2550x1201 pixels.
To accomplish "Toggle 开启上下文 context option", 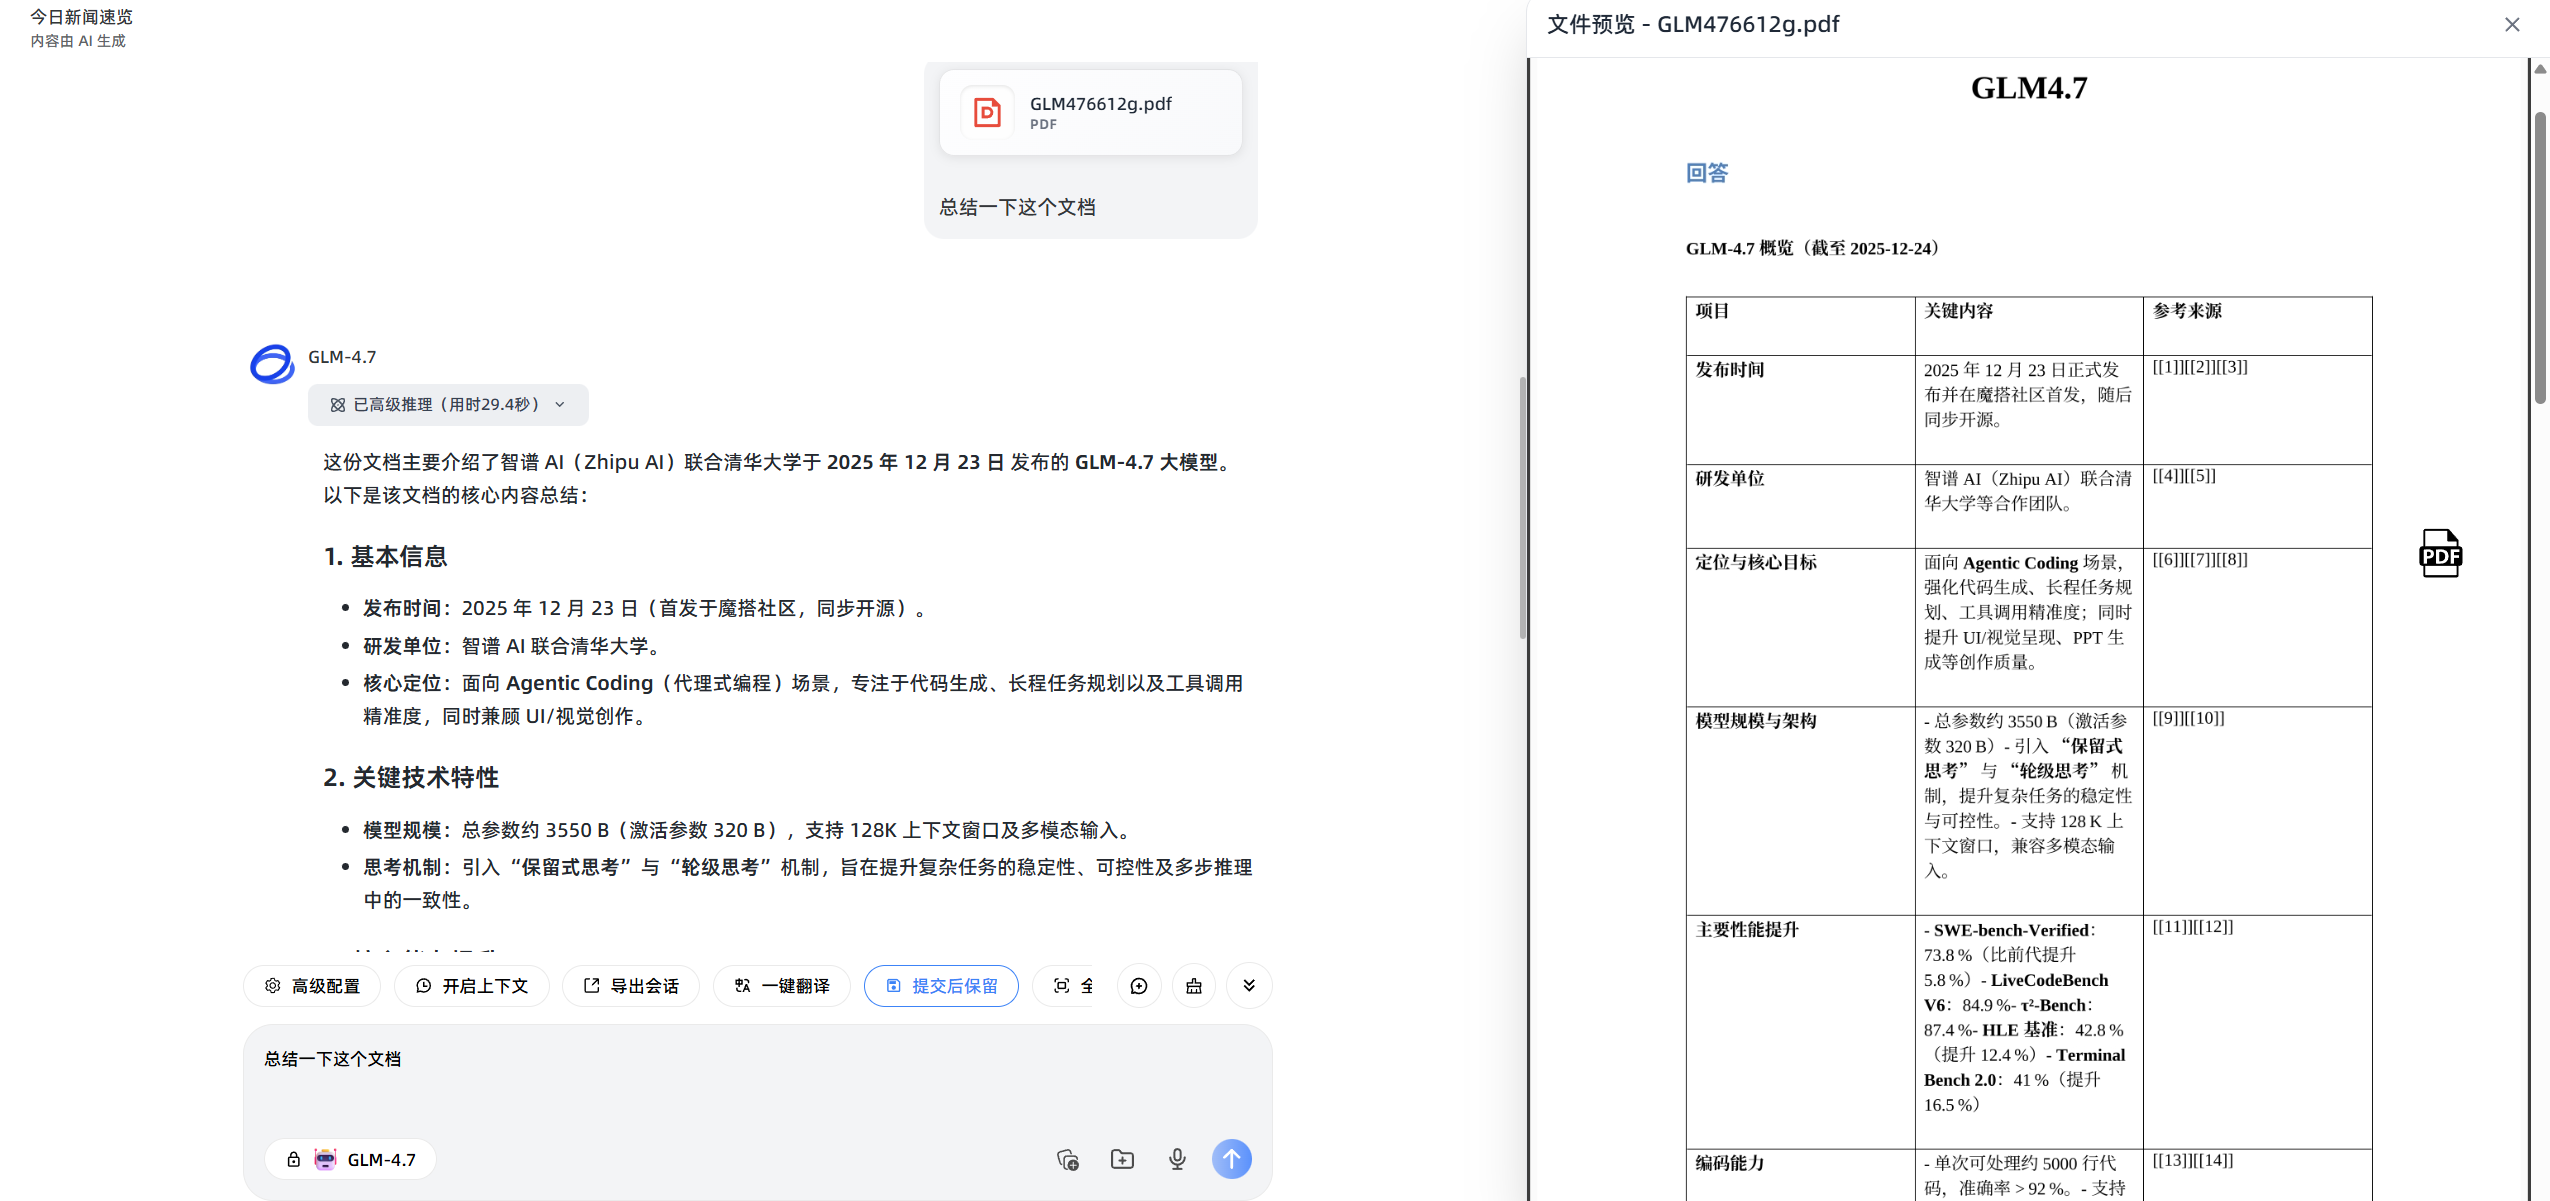I will (471, 986).
